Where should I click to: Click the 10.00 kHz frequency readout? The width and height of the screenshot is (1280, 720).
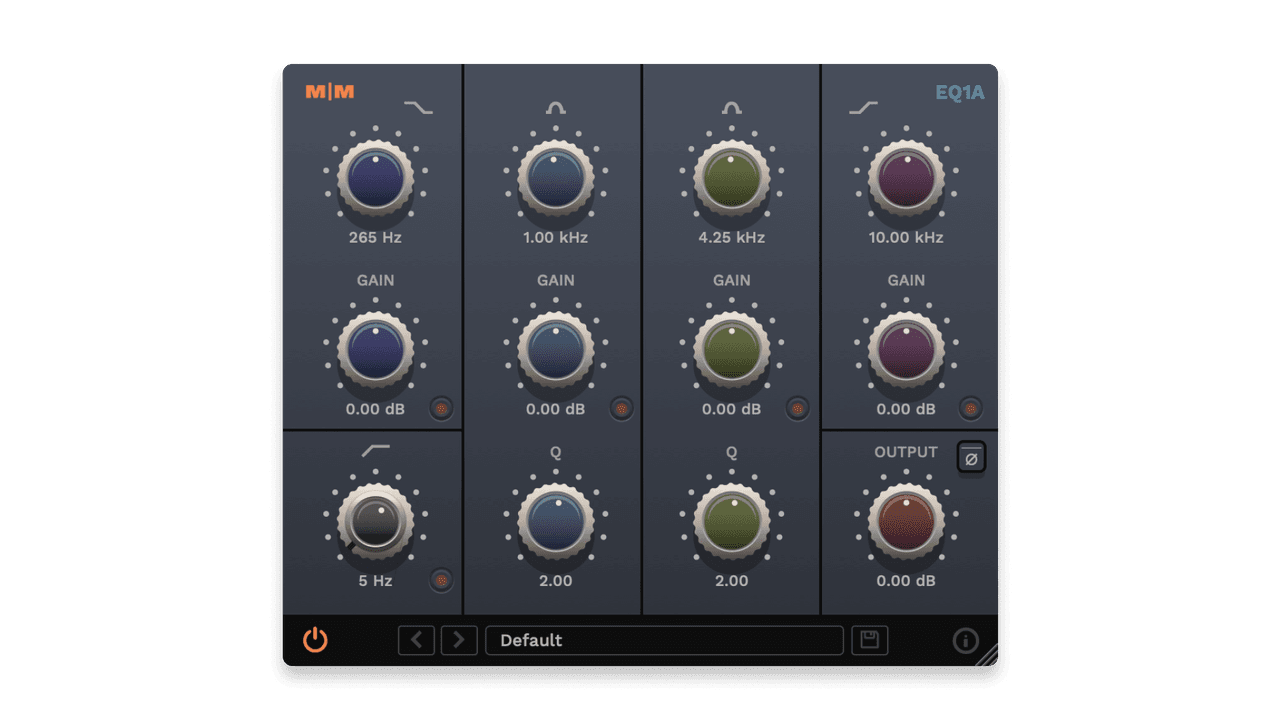coord(906,238)
